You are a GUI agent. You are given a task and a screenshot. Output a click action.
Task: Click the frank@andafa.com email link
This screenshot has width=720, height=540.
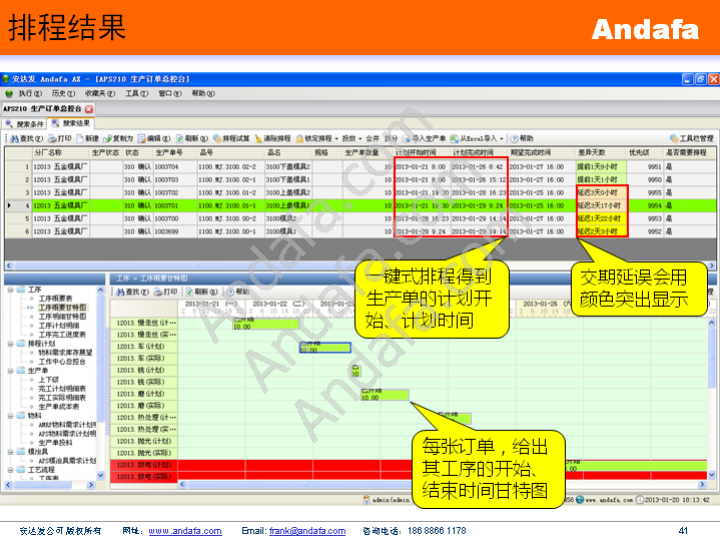tap(307, 531)
